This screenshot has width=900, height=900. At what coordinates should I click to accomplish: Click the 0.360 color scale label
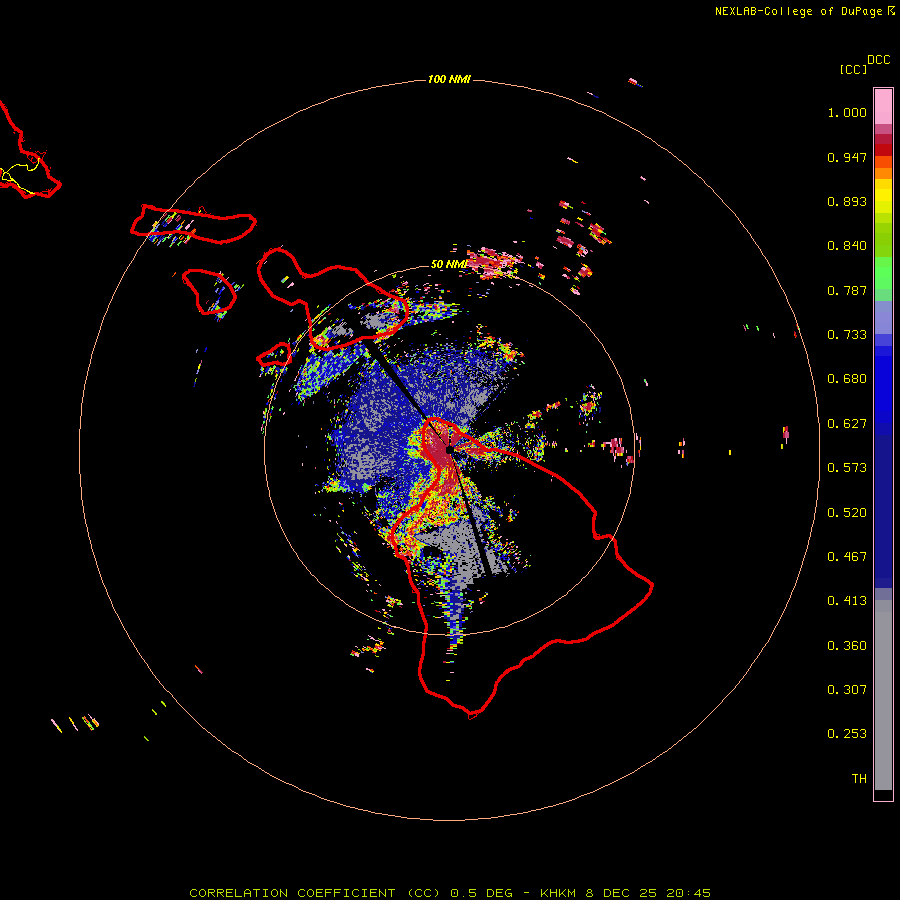click(847, 646)
